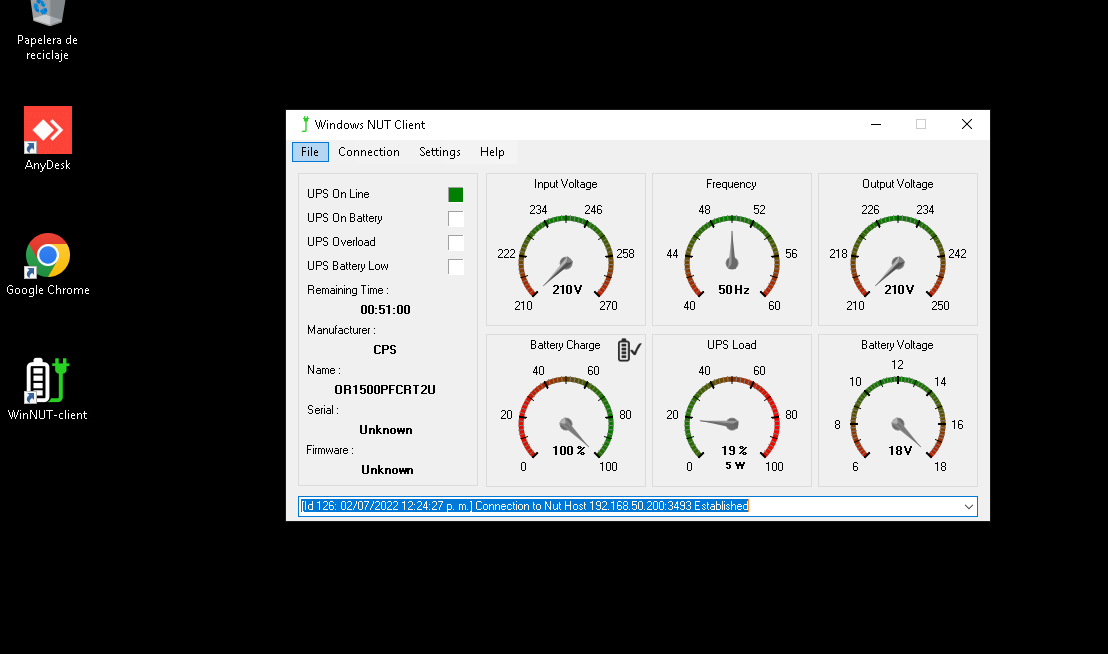Click the green UPS On Line indicator

(455, 194)
